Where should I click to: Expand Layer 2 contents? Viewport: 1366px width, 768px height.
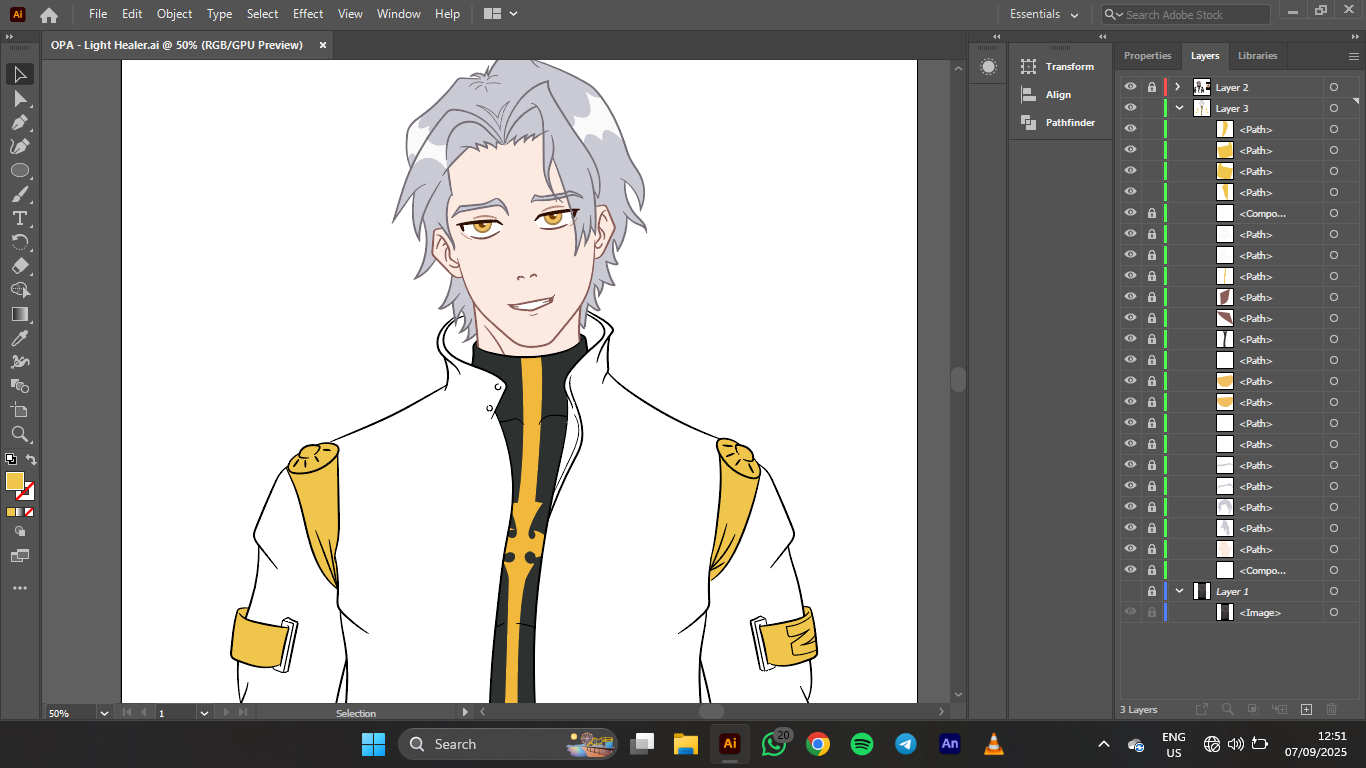(x=1178, y=87)
